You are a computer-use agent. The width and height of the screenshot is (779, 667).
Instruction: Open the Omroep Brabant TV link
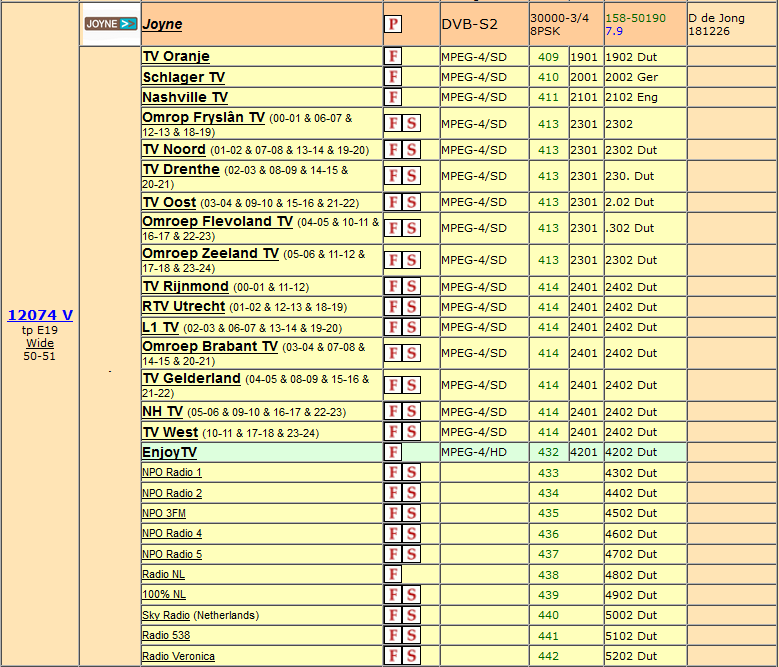210,346
